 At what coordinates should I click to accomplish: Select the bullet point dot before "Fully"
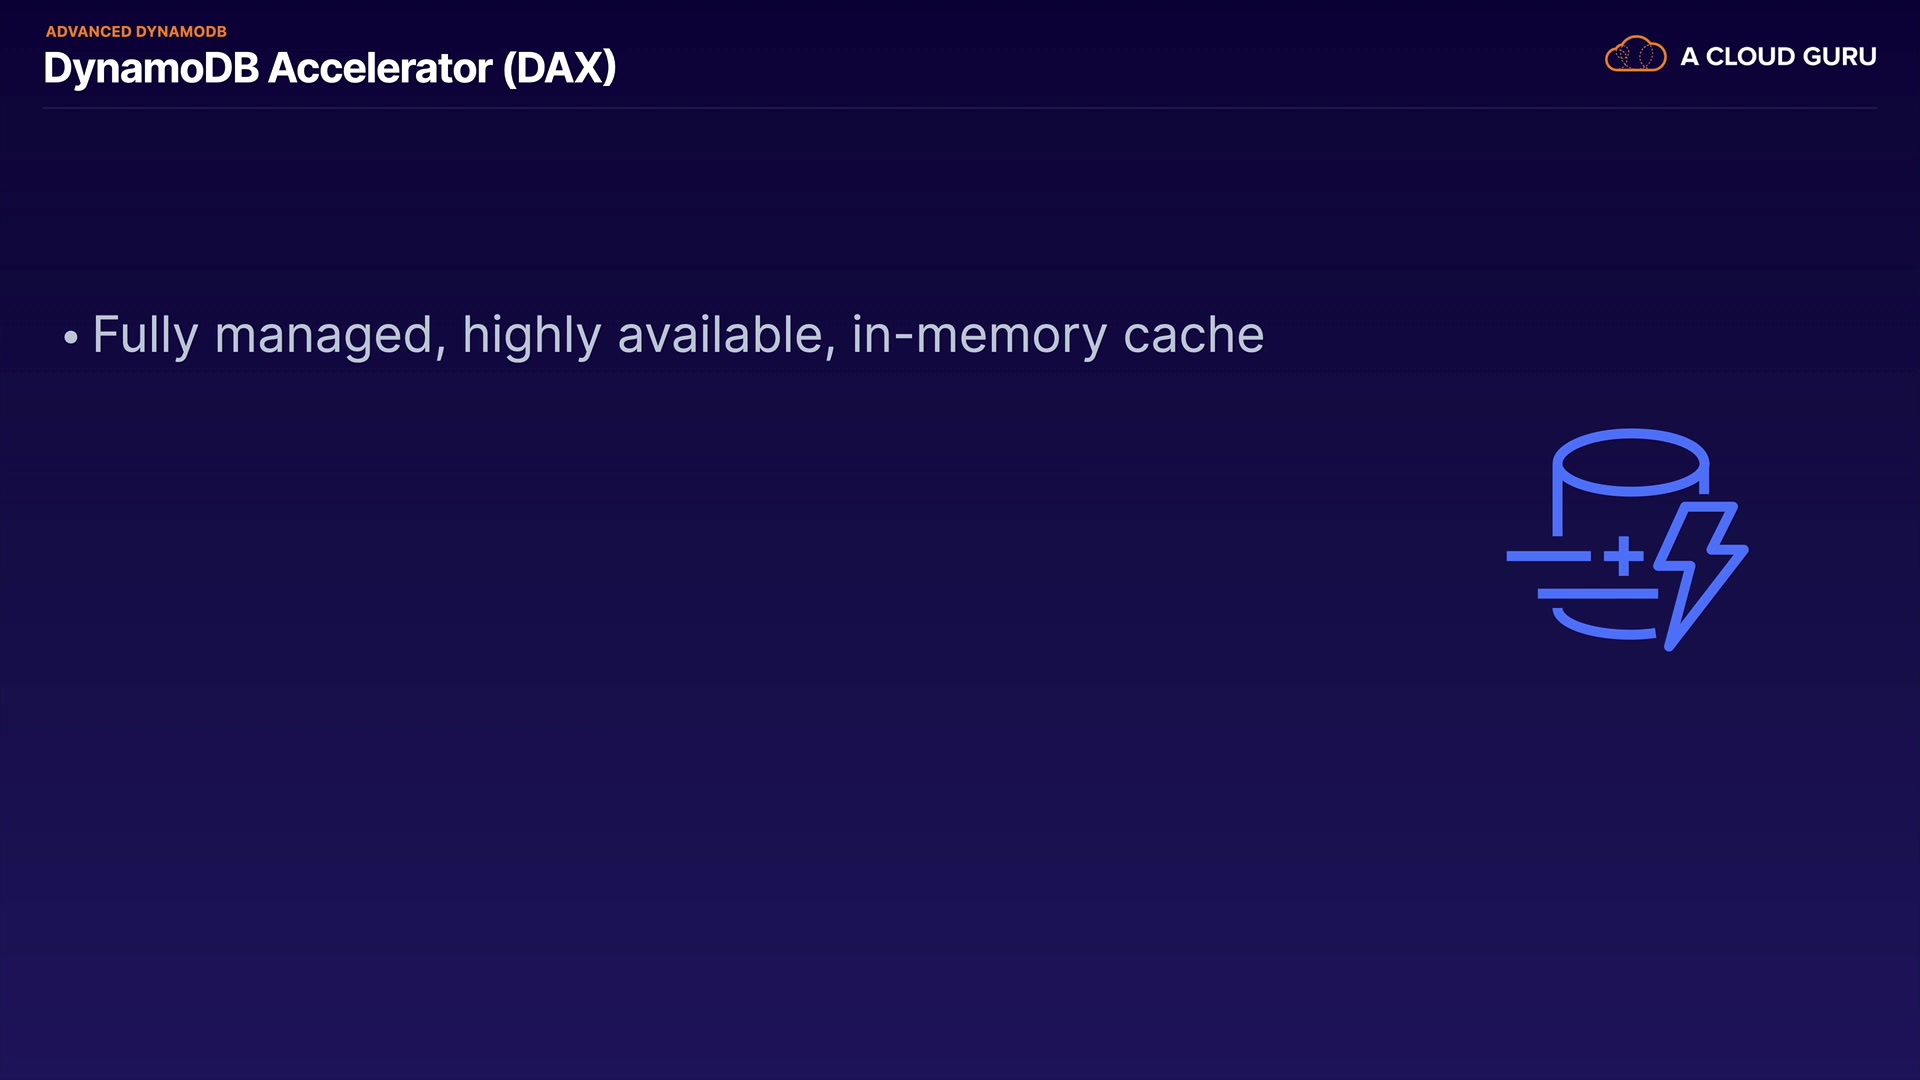(x=70, y=338)
